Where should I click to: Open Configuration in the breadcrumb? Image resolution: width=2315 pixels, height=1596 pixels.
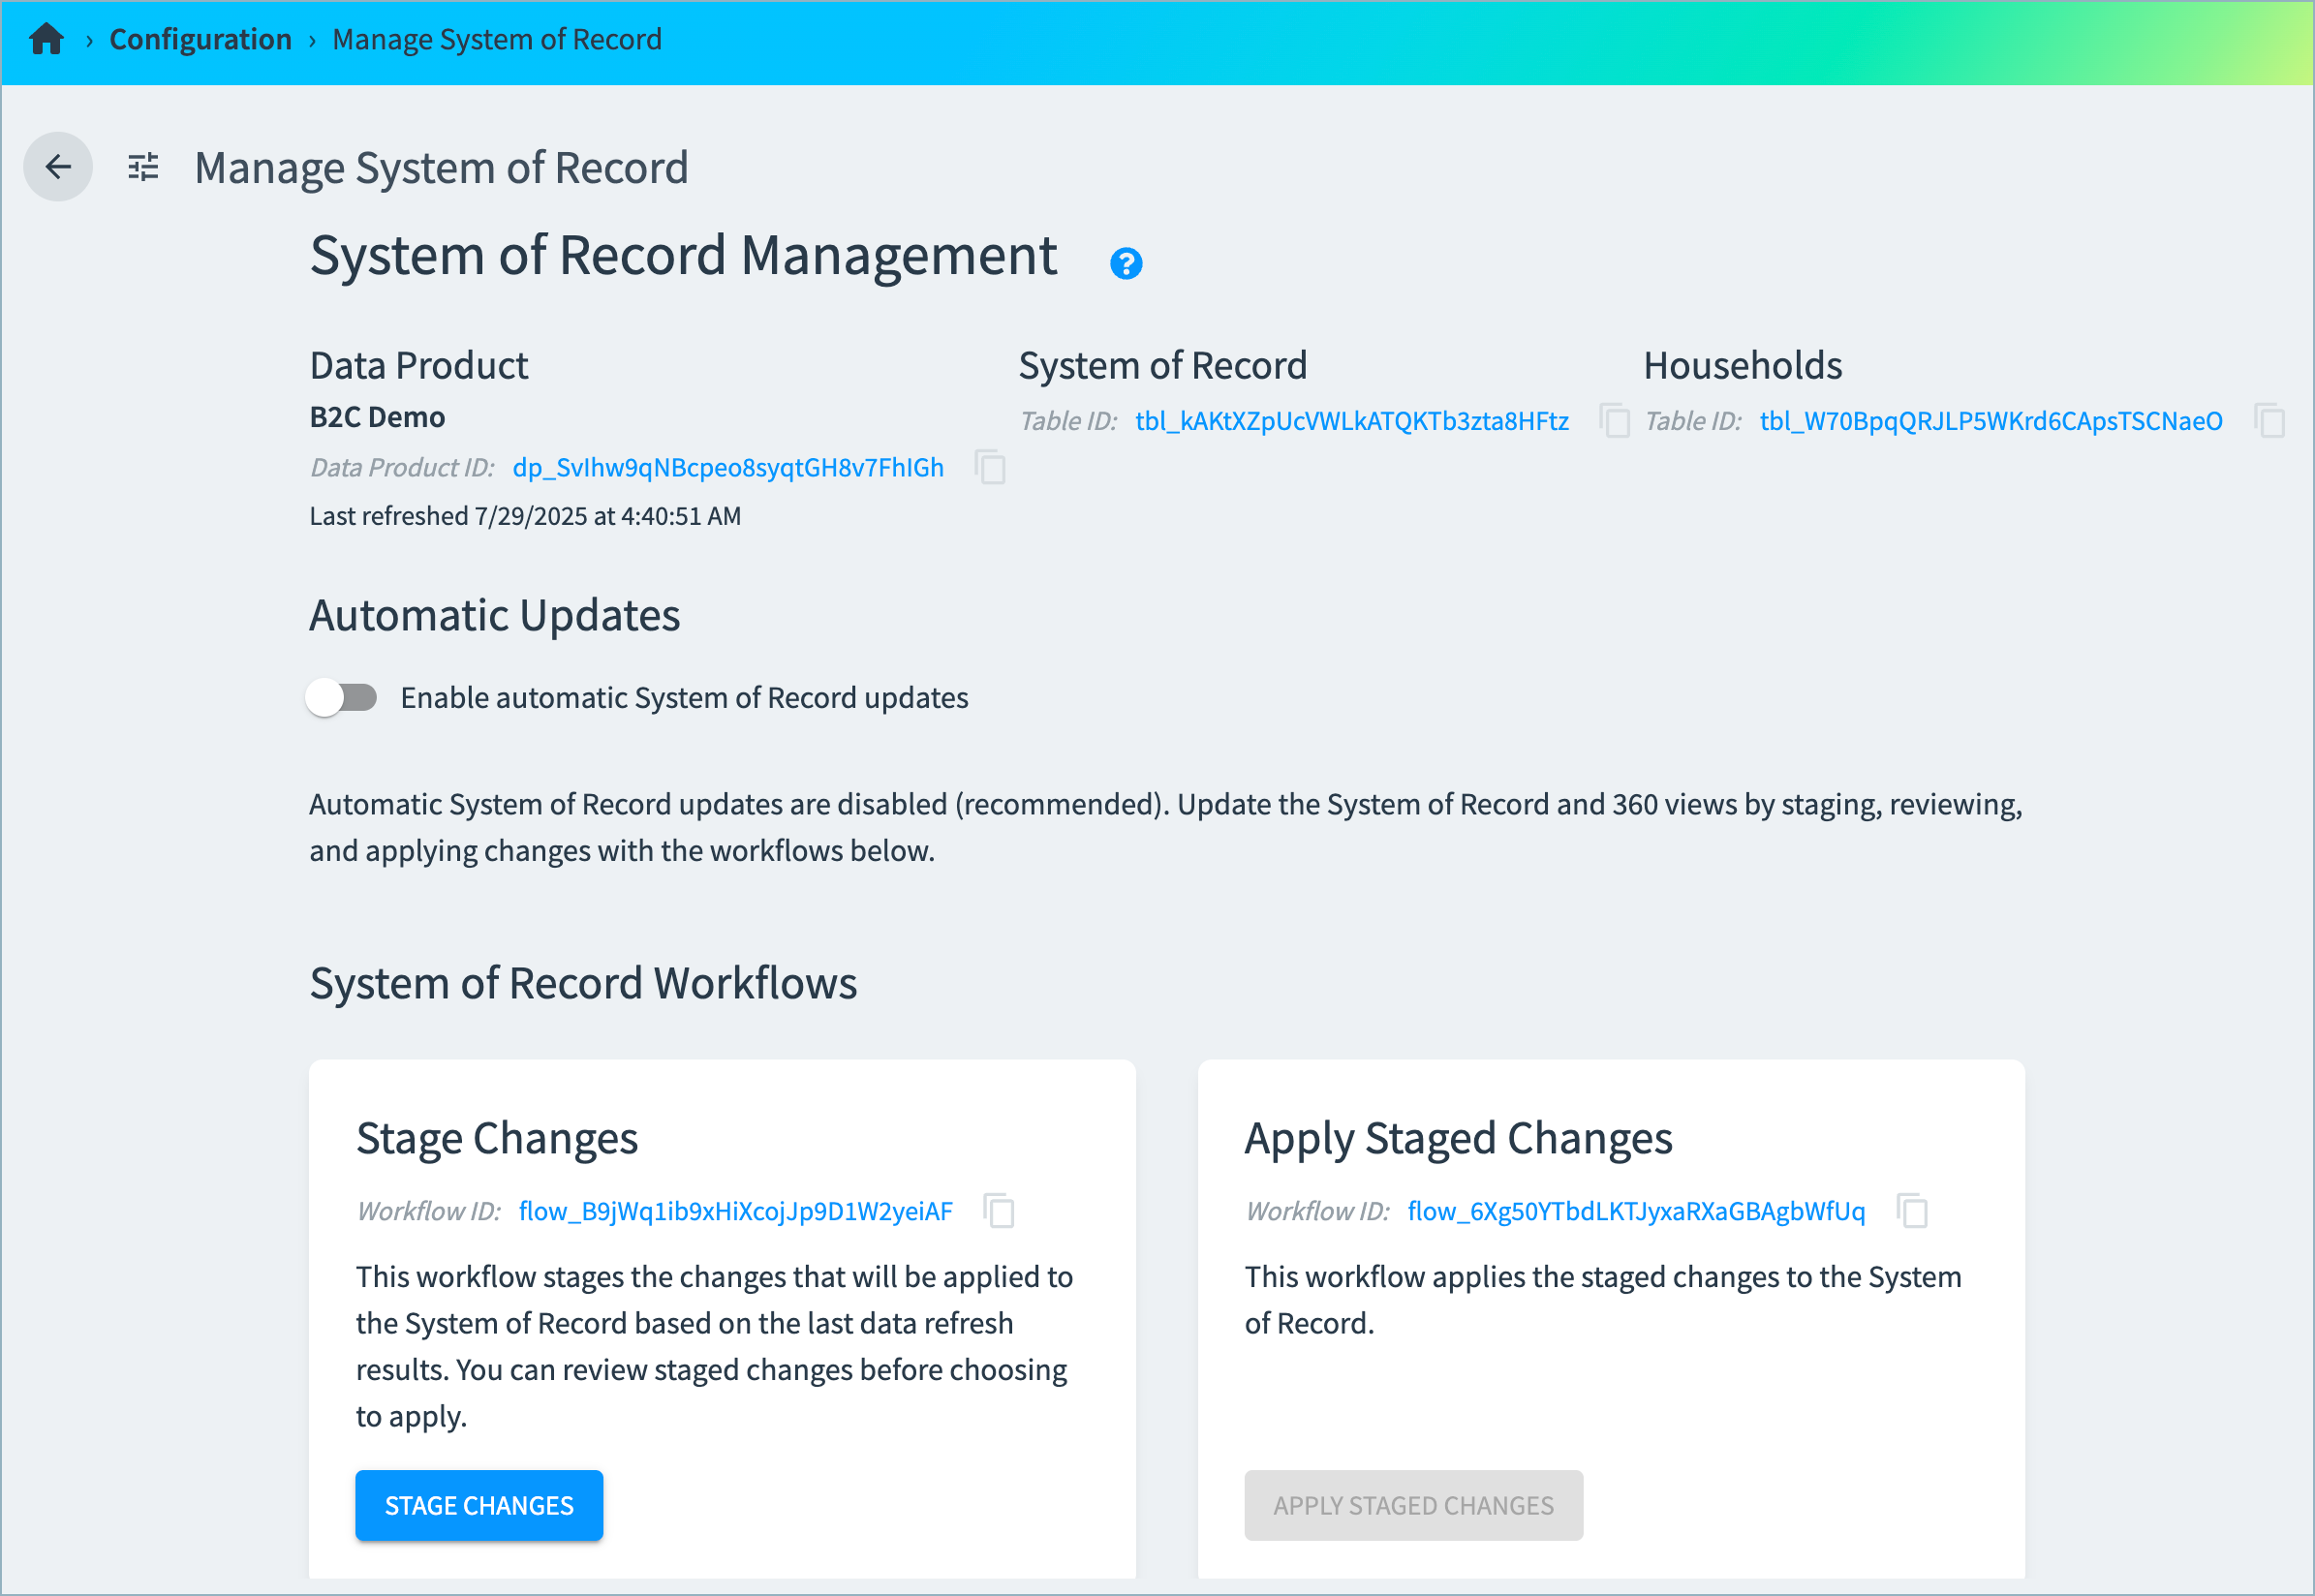(200, 40)
